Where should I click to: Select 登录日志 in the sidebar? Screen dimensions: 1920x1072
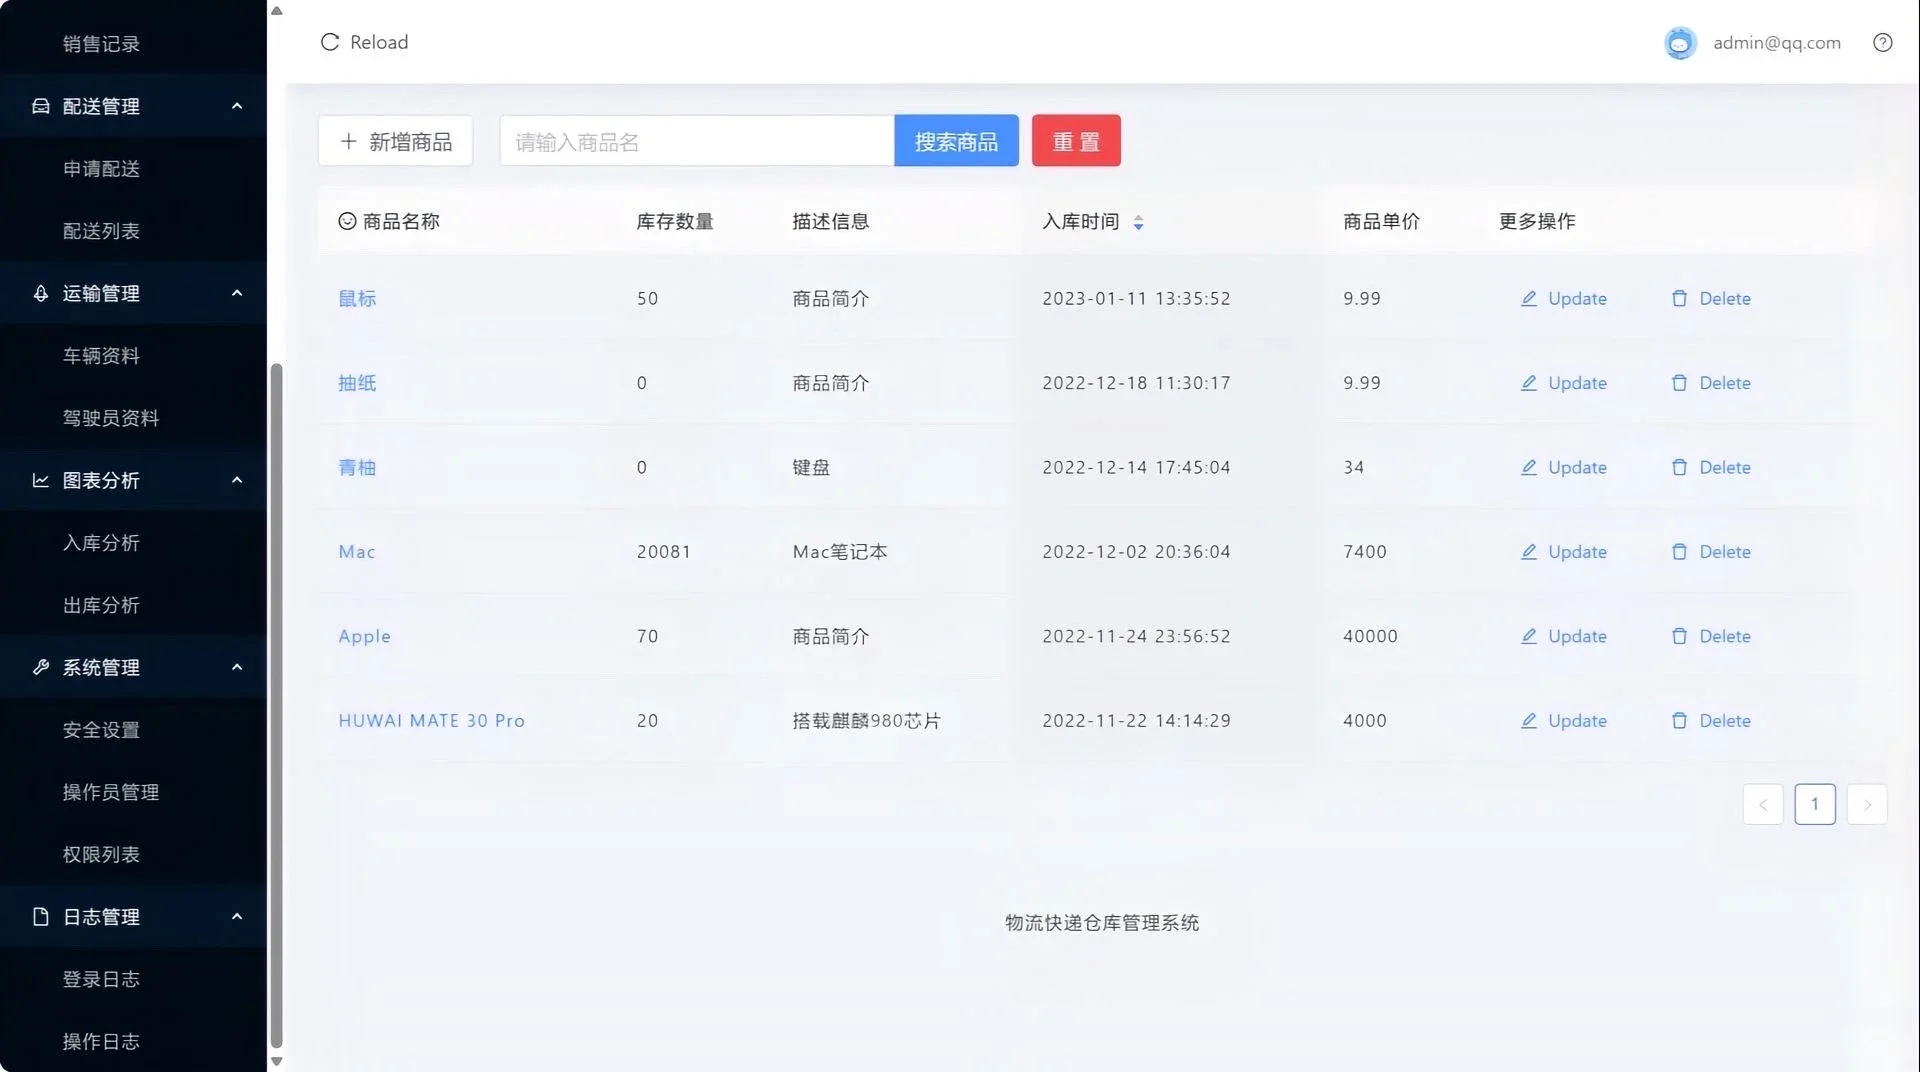[x=102, y=979]
